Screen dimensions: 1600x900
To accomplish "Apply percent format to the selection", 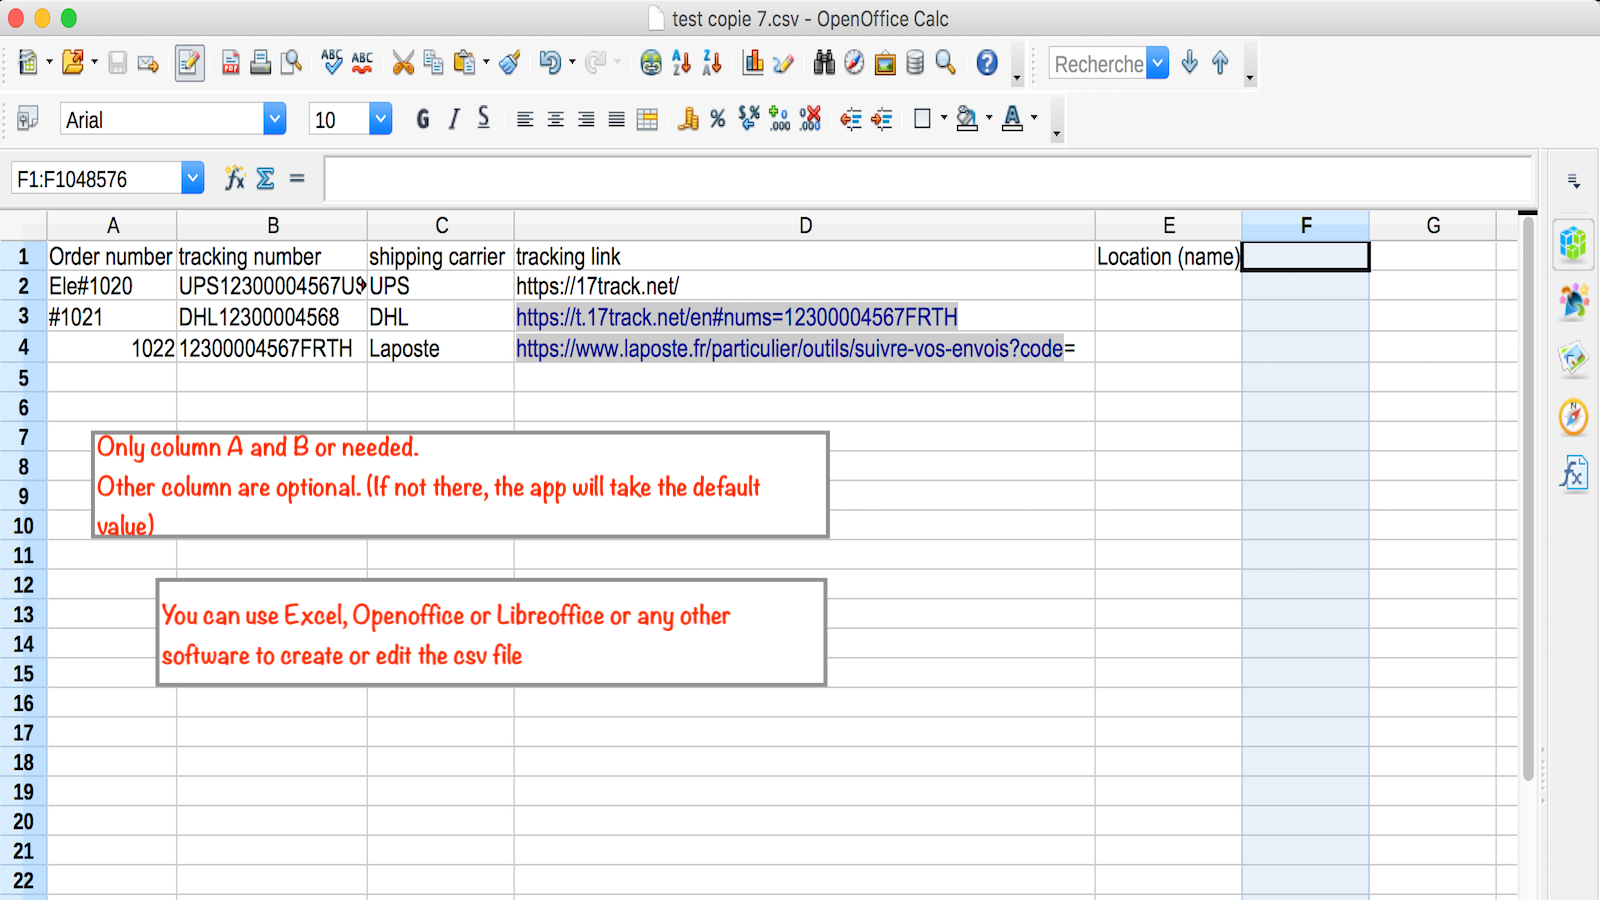I will click(716, 119).
